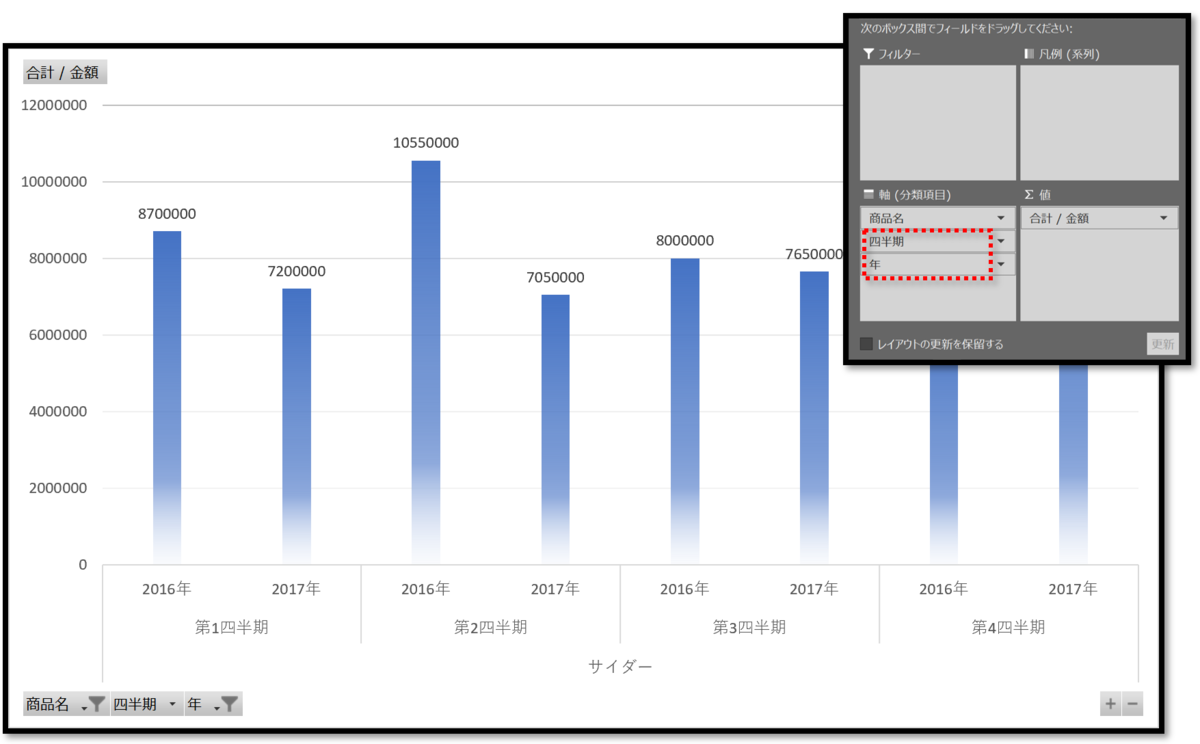The width and height of the screenshot is (1200, 744).
Task: Select the 8700000 data label
Action: pos(167,214)
